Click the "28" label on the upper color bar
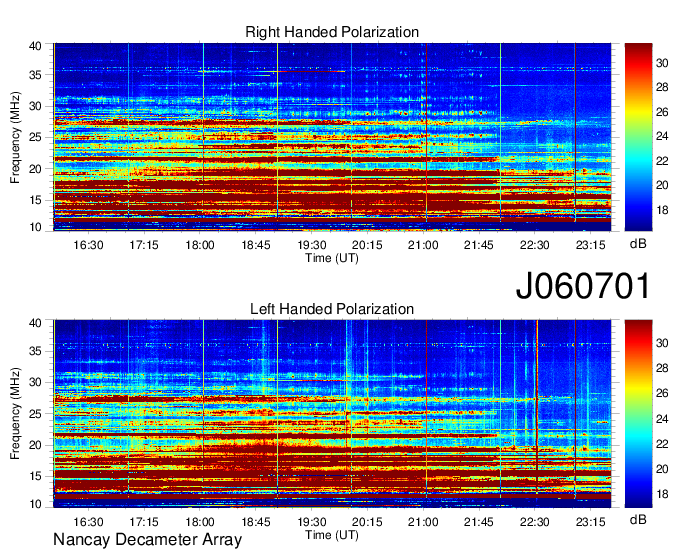Screen dimensions: 680x552 [x=662, y=88]
